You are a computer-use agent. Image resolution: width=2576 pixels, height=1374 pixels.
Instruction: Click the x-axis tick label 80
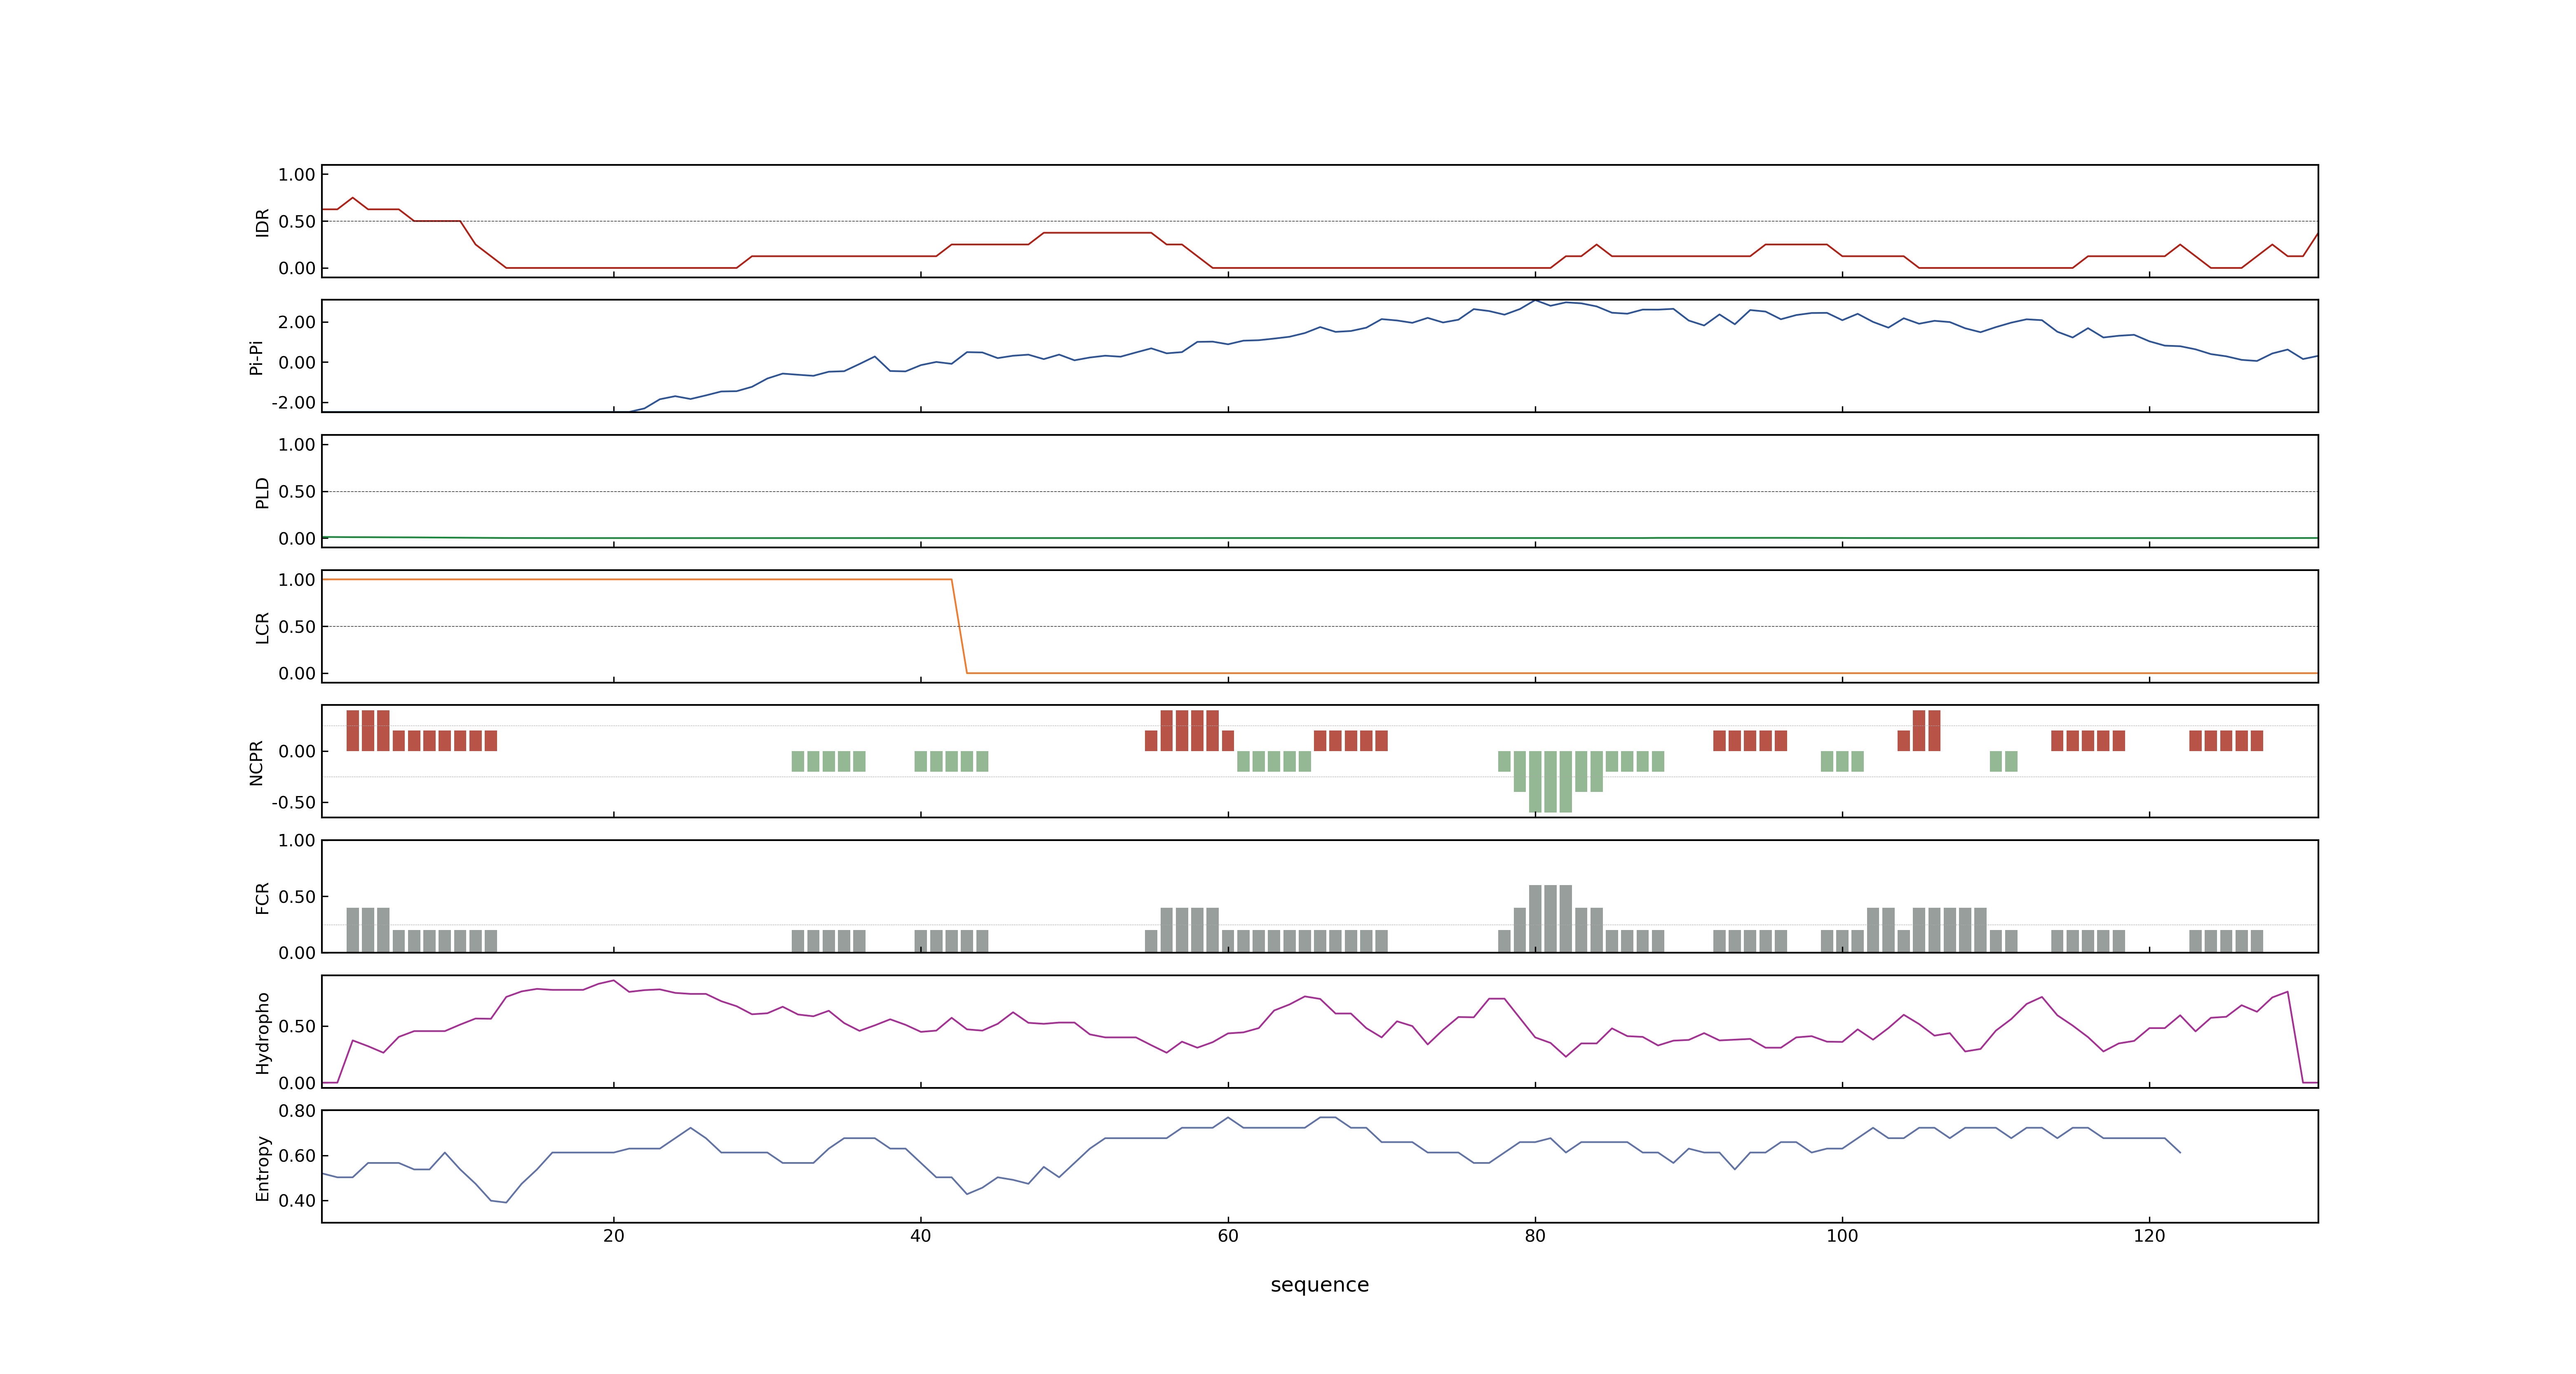point(1535,1236)
